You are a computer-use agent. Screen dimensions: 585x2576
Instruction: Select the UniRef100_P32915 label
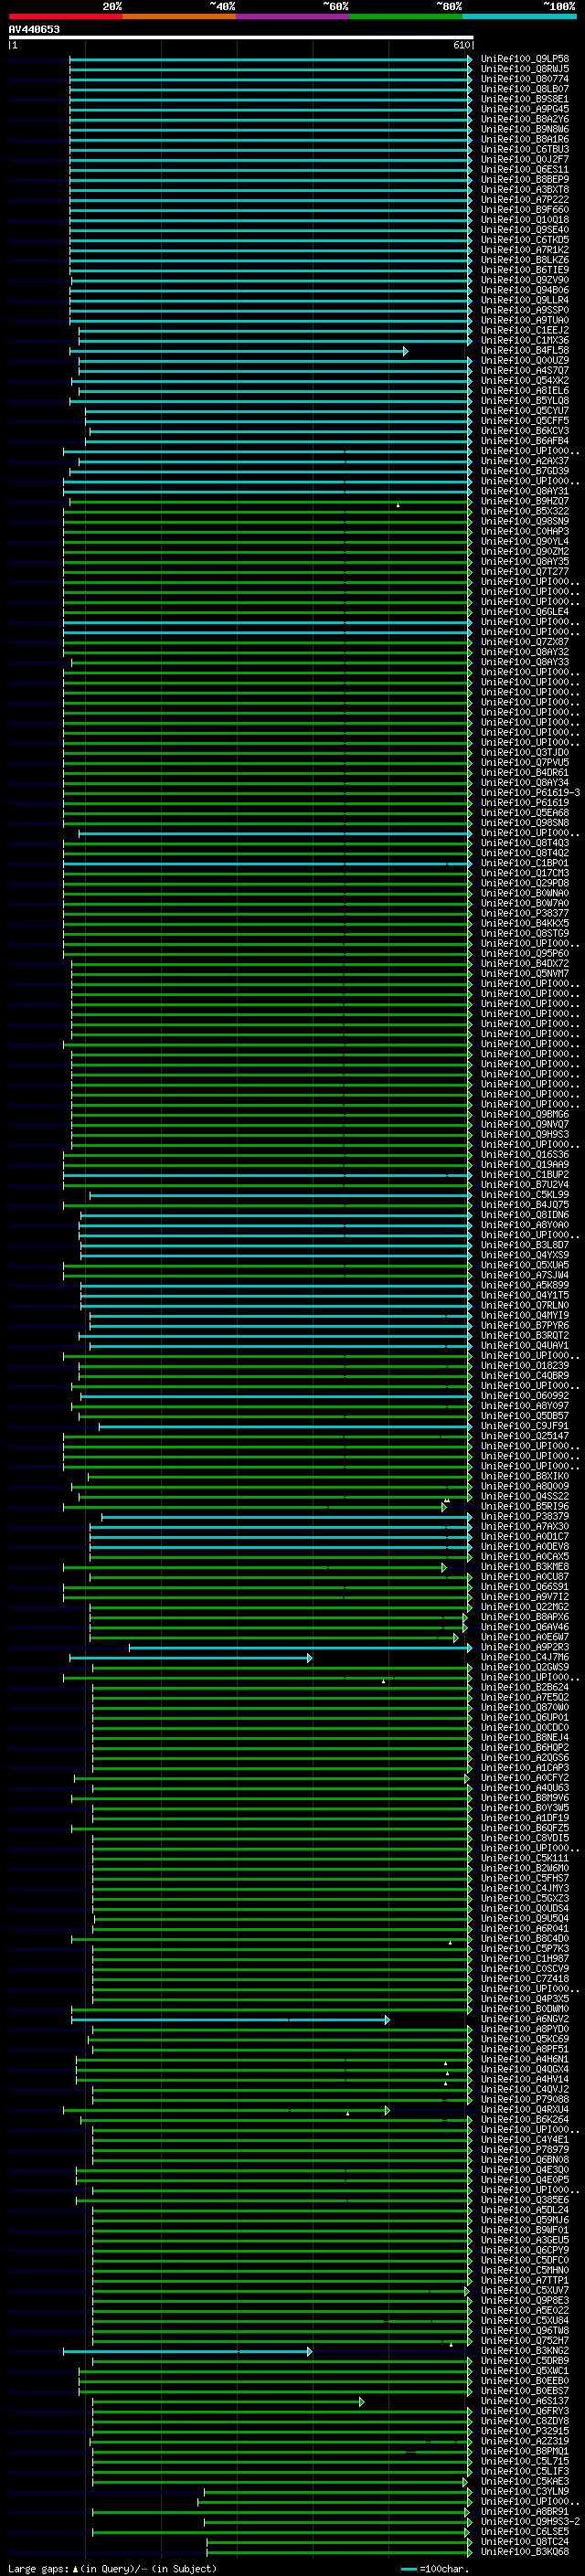click(525, 2431)
